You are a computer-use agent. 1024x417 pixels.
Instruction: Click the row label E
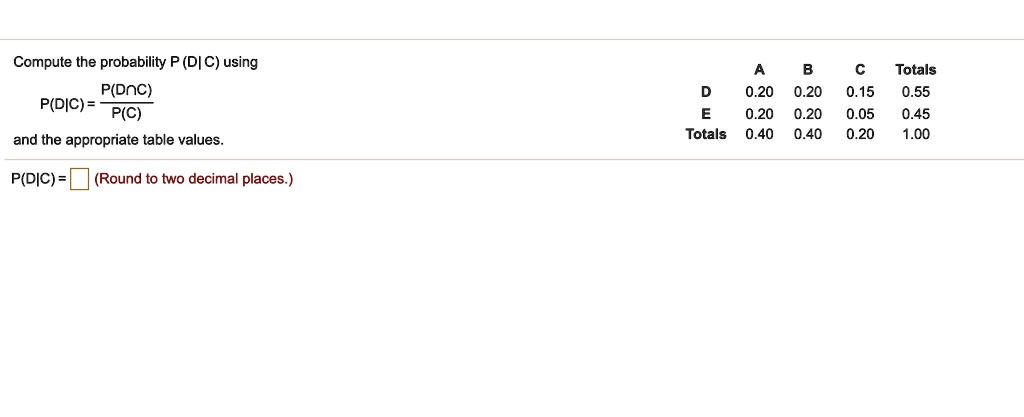(x=706, y=113)
